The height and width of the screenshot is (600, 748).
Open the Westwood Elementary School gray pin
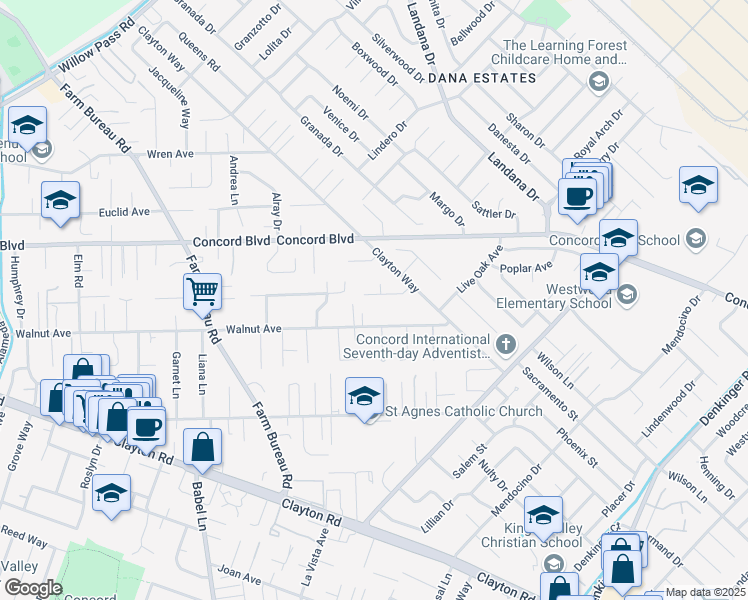tap(627, 295)
